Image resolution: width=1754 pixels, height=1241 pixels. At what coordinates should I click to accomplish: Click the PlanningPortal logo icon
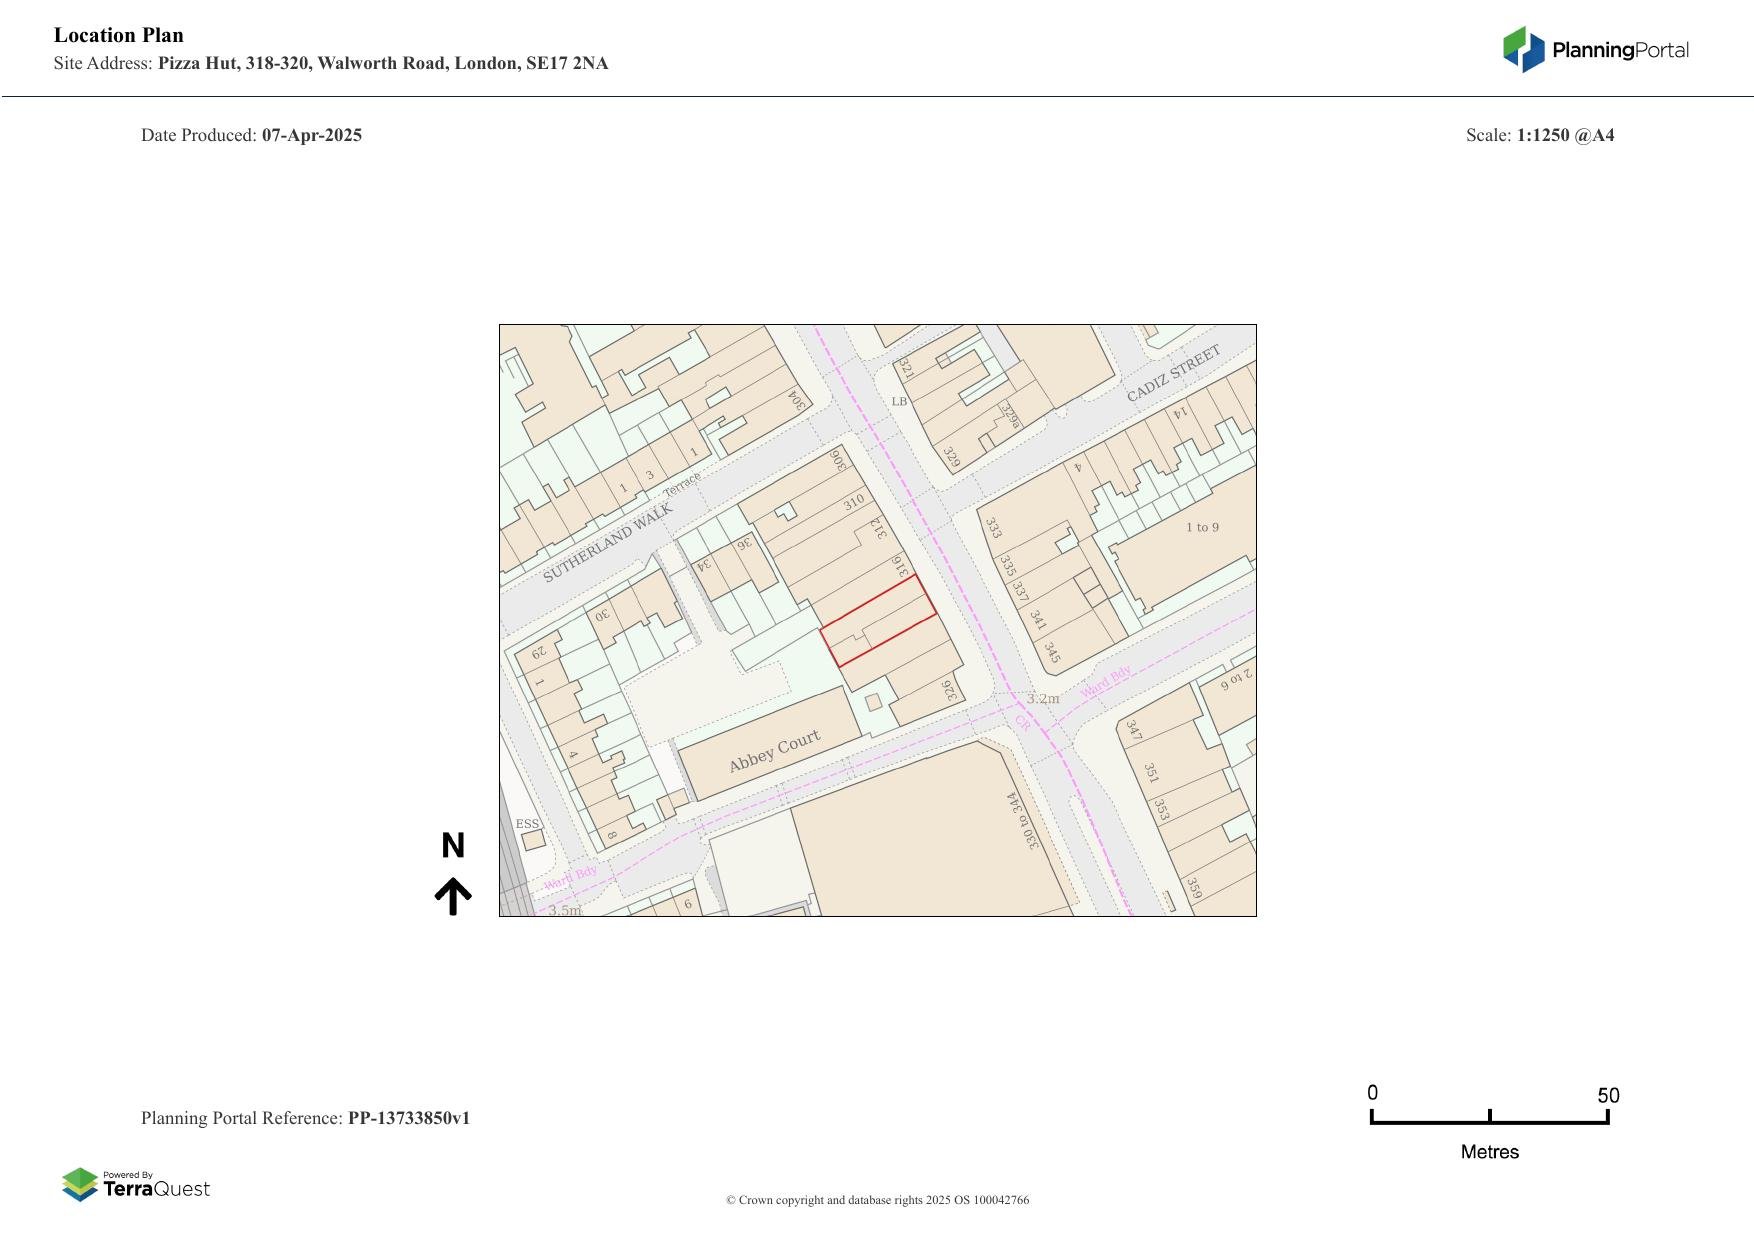click(x=1524, y=50)
